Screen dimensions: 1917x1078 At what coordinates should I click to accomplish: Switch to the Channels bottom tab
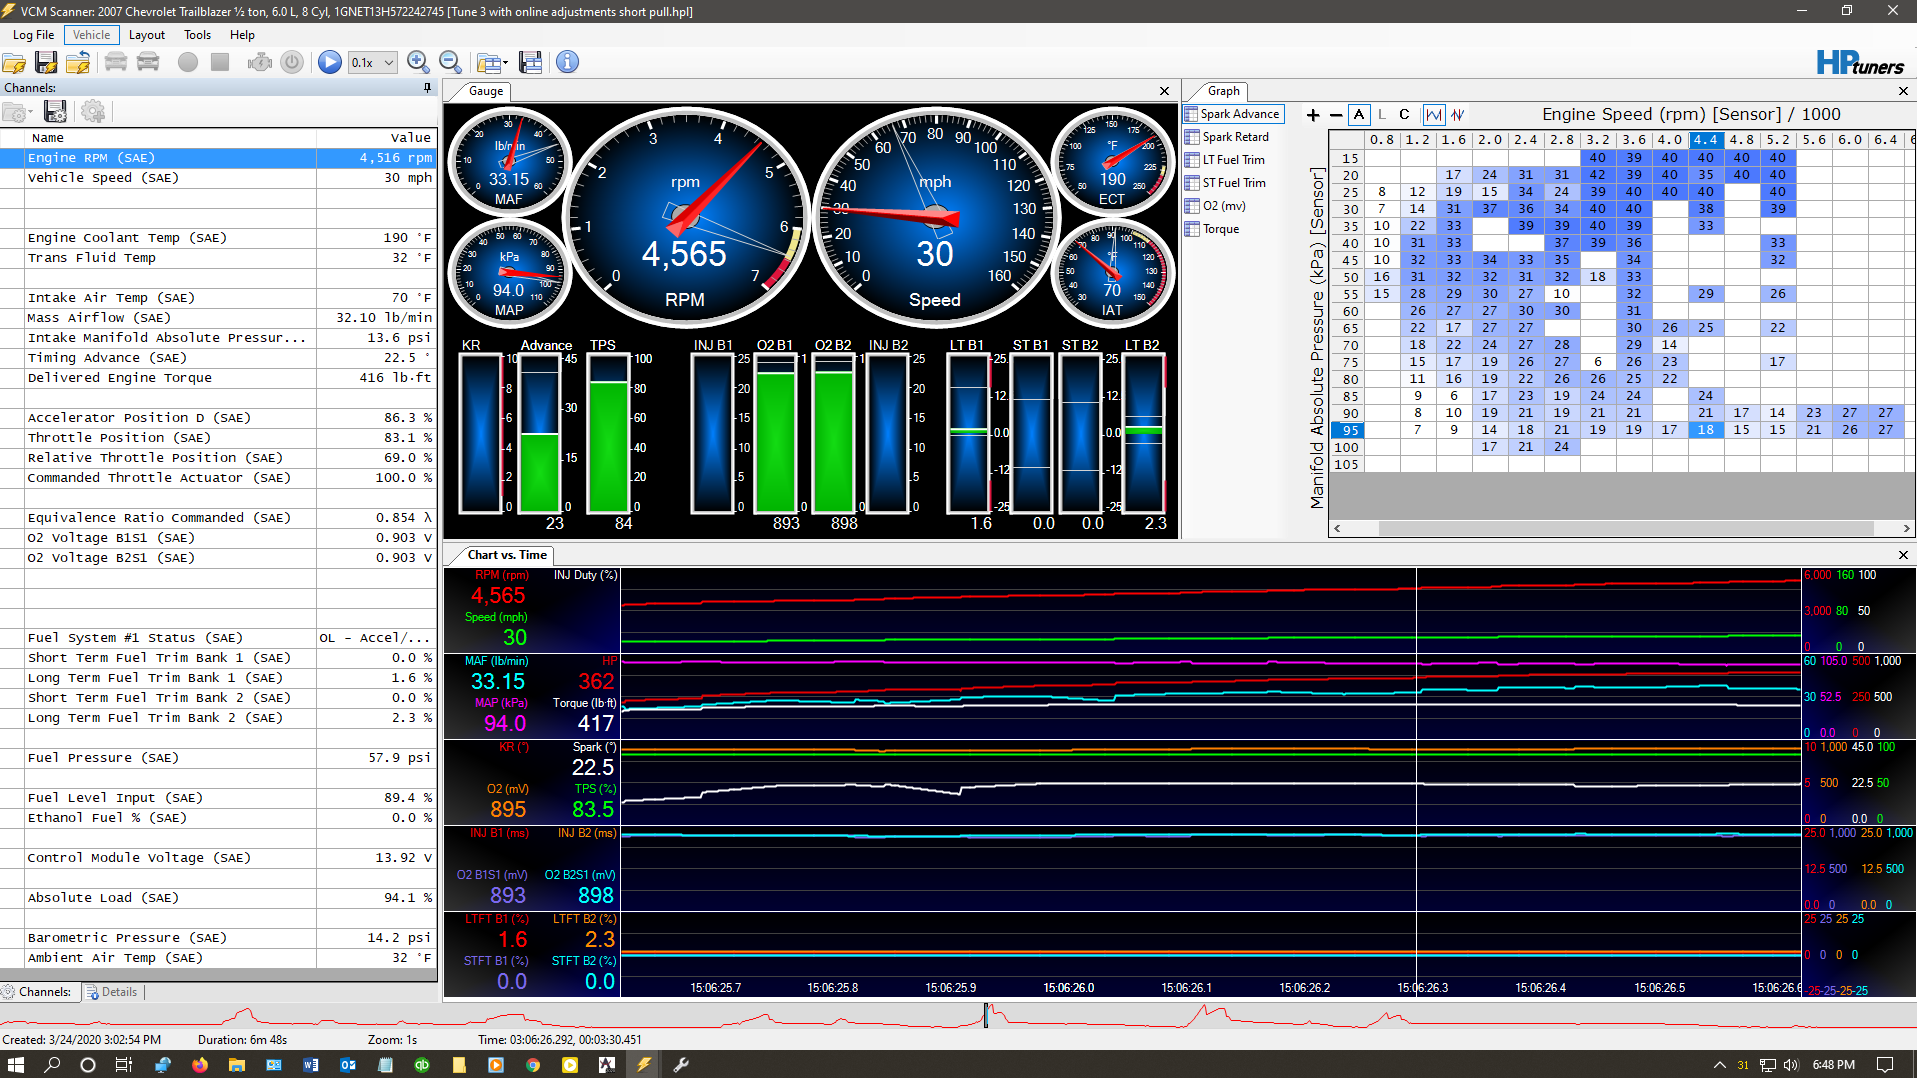pyautogui.click(x=38, y=992)
